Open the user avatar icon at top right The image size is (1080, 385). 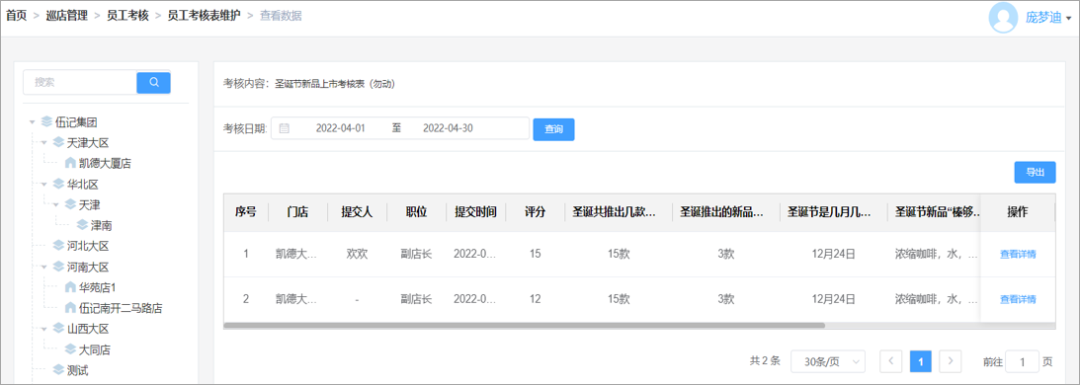(1003, 18)
